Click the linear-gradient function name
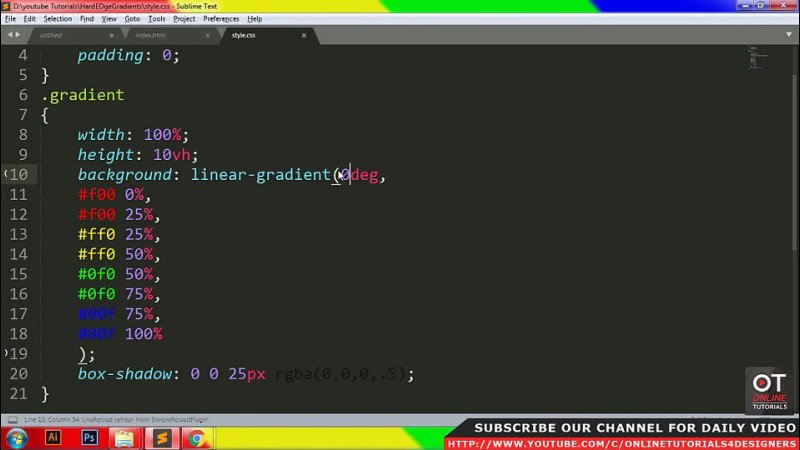This screenshot has width=800, height=450. click(261, 174)
